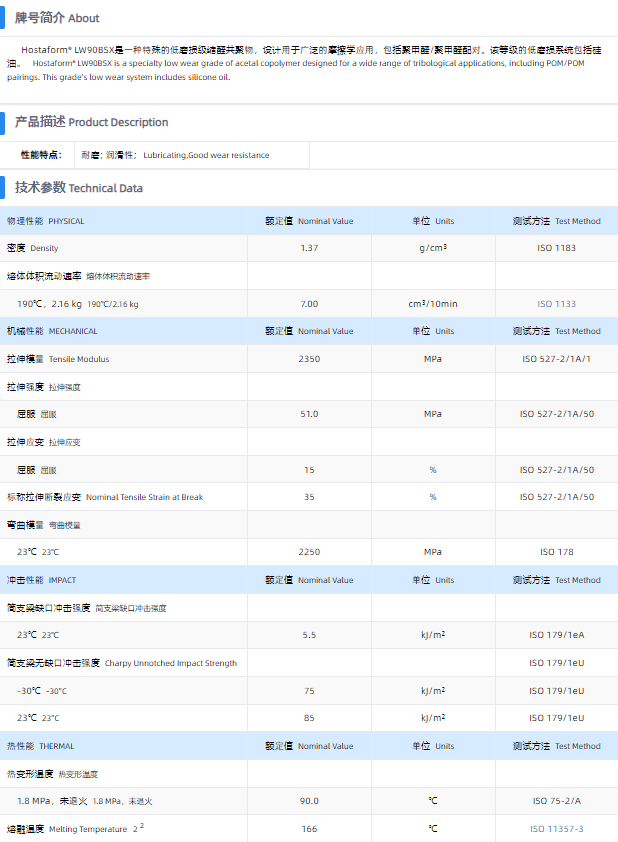The image size is (618, 842).
Task: Click the 190℃, 2.16 kg row label
Action: [x=78, y=304]
